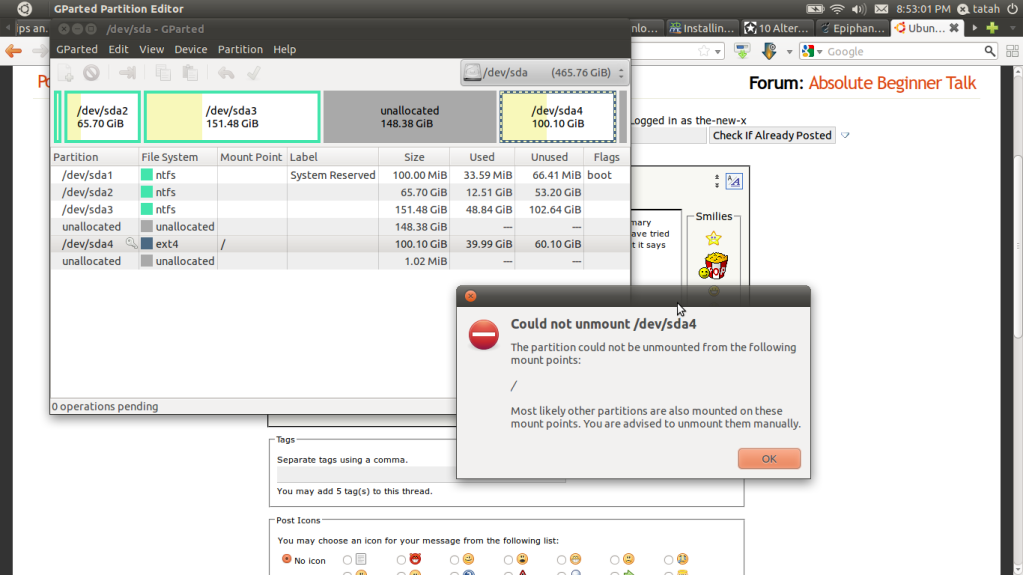Screen dimensions: 1023x575
Task: Switch to the 10 Alter... browser tab
Action: click(778, 28)
